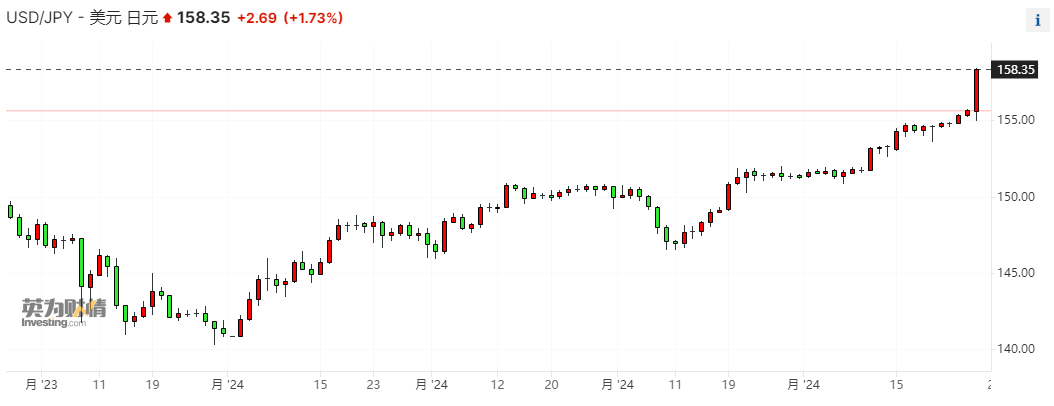Click the first 月 '24 date label
This screenshot has height=406, width=1054.
227,384
